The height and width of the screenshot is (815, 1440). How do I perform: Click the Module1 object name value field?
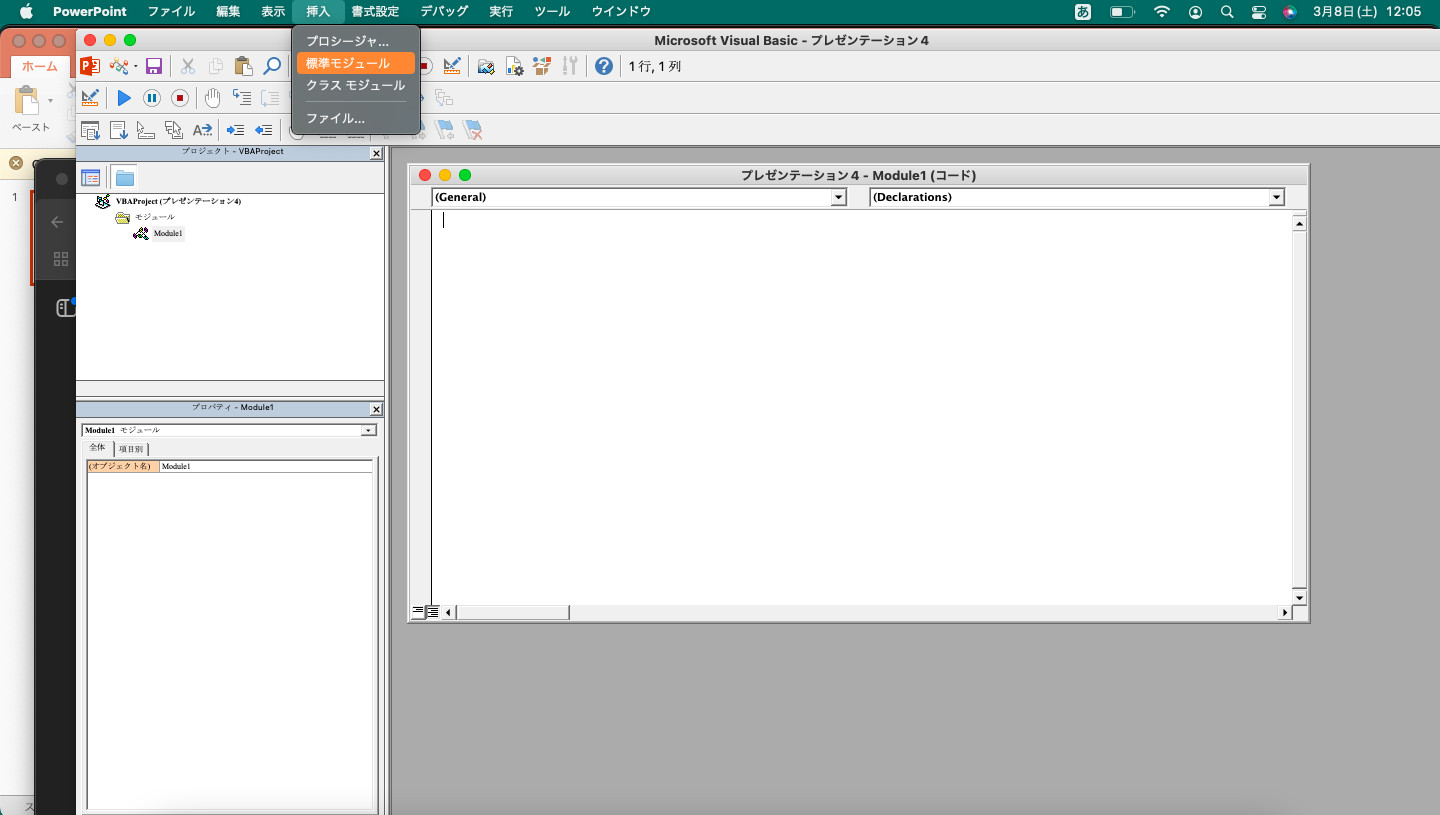266,466
